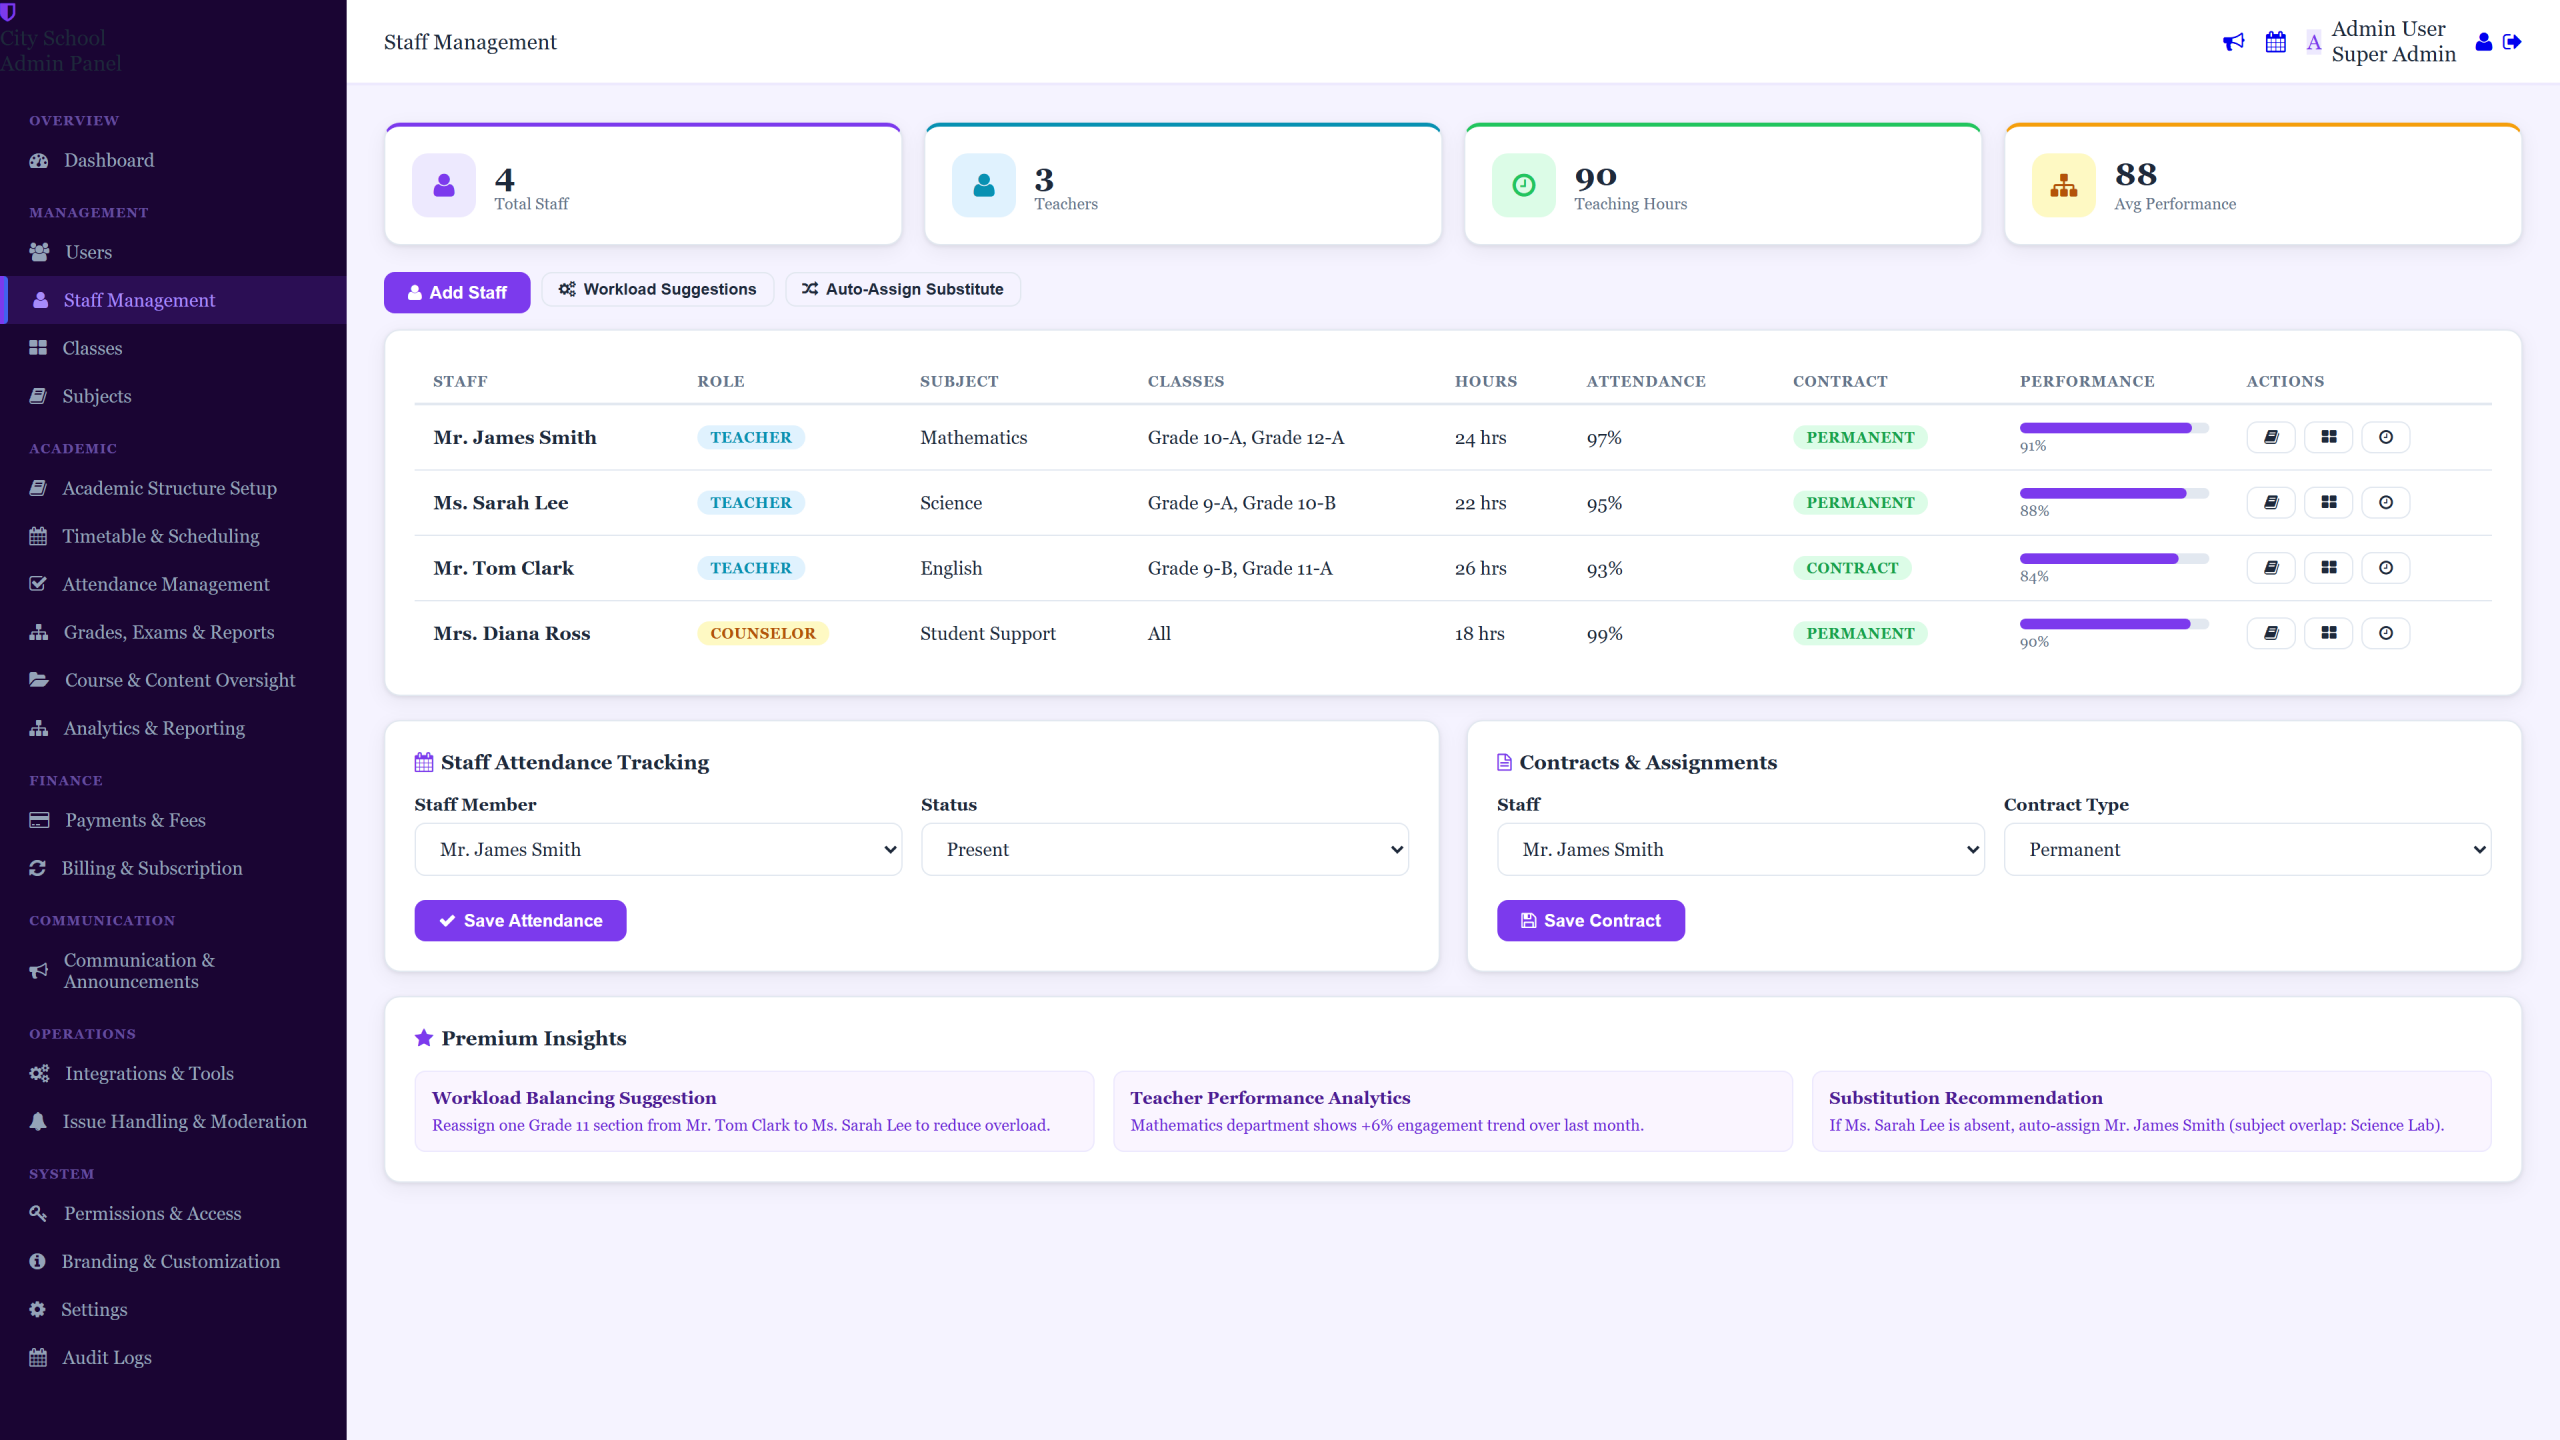The height and width of the screenshot is (1440, 2560).
Task: Click the Save Attendance button
Action: pyautogui.click(x=520, y=920)
